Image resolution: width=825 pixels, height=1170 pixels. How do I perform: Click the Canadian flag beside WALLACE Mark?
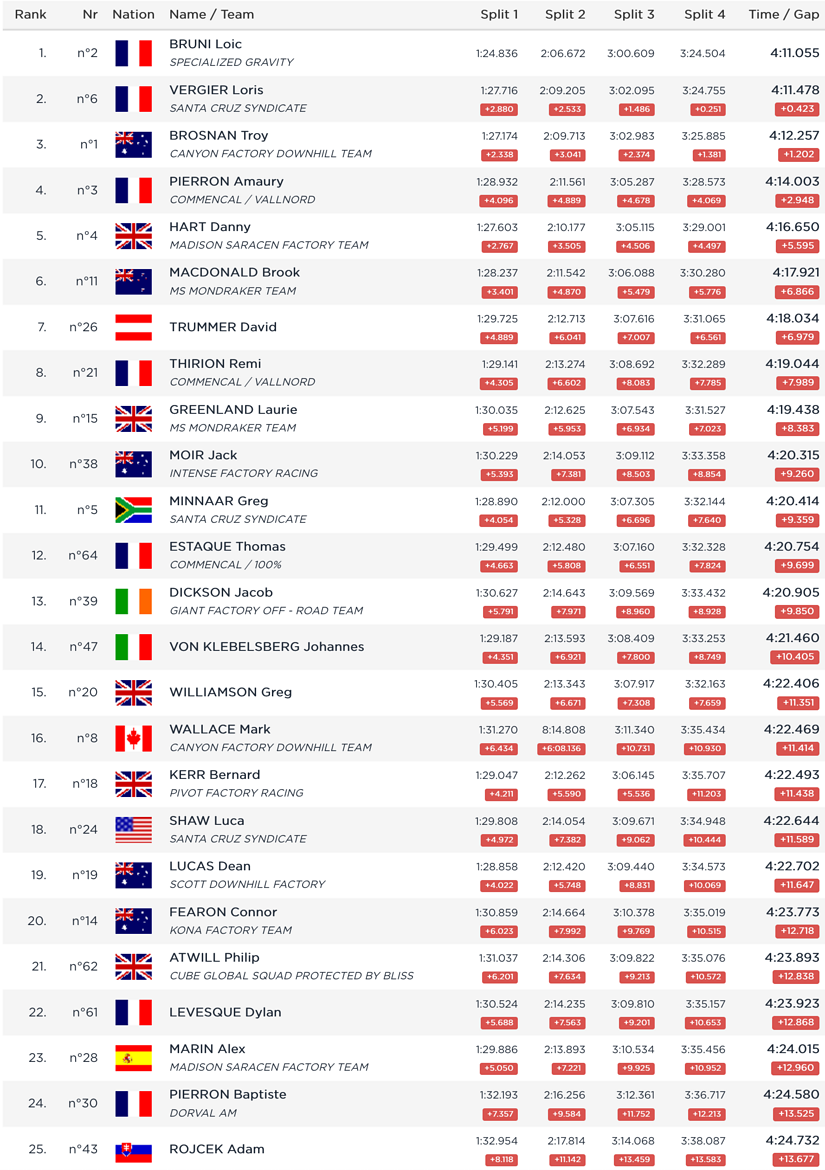134,738
